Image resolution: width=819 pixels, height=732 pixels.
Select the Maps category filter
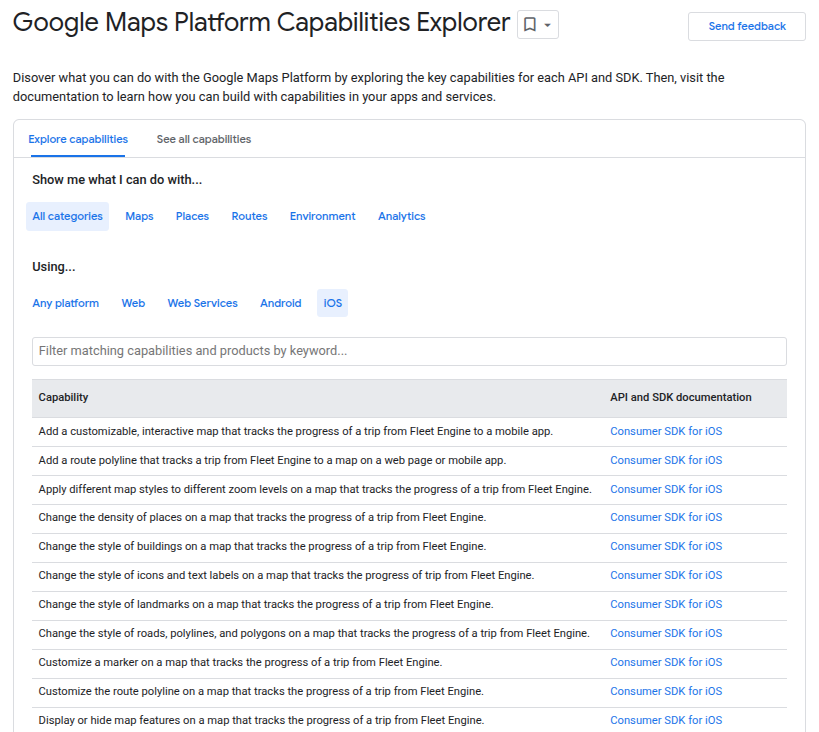pyautogui.click(x=139, y=216)
